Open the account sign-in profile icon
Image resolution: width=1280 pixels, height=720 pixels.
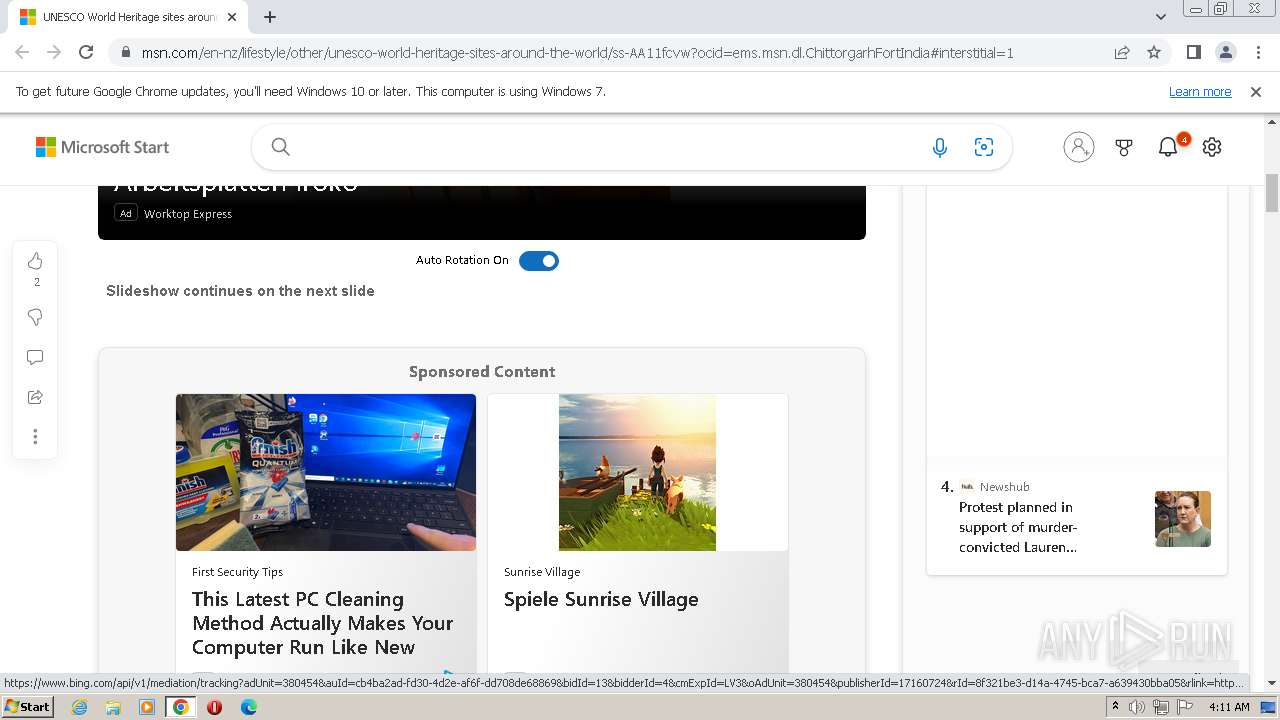[x=1078, y=147]
